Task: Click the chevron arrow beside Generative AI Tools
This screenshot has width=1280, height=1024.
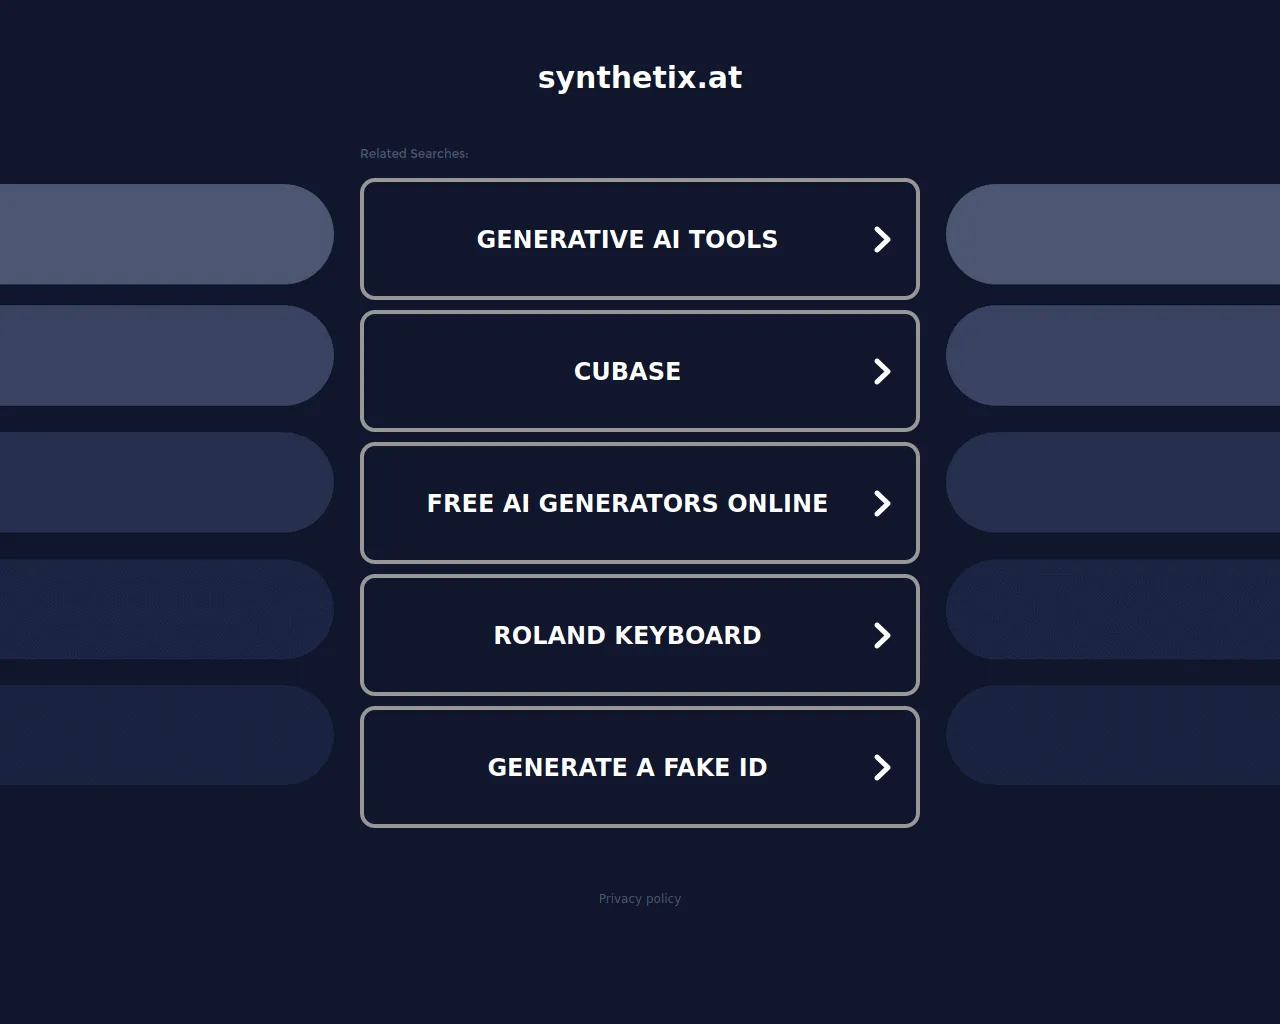Action: click(882, 239)
